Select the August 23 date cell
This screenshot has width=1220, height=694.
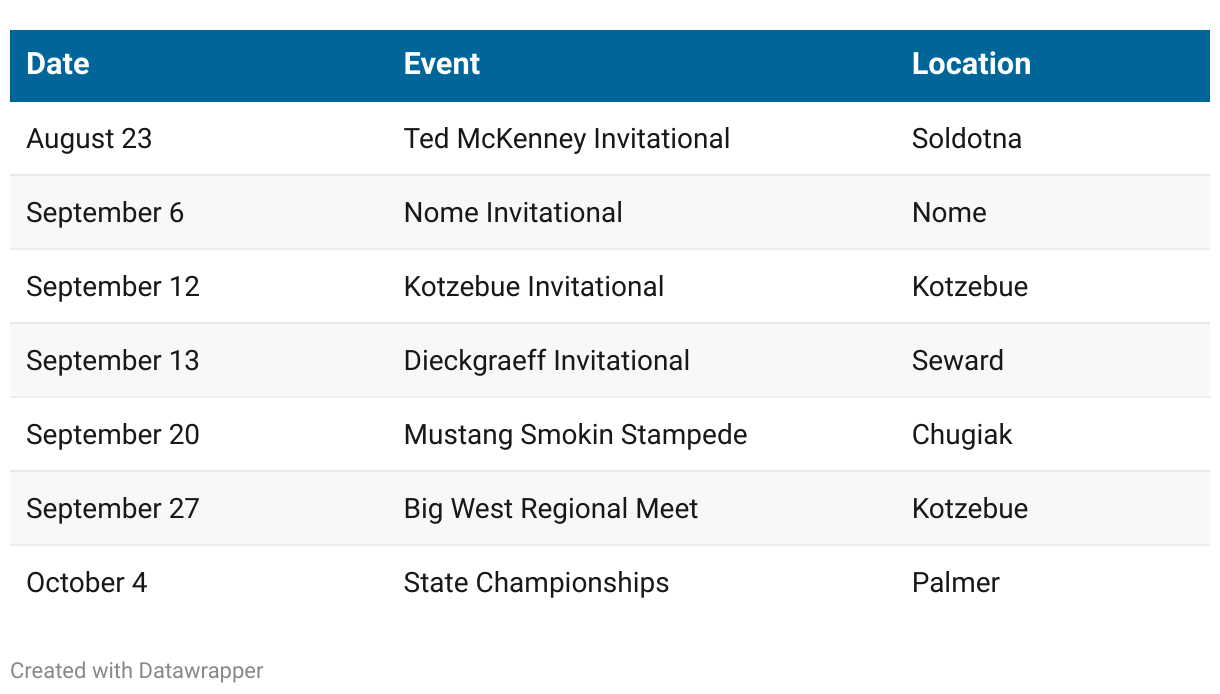pos(89,138)
